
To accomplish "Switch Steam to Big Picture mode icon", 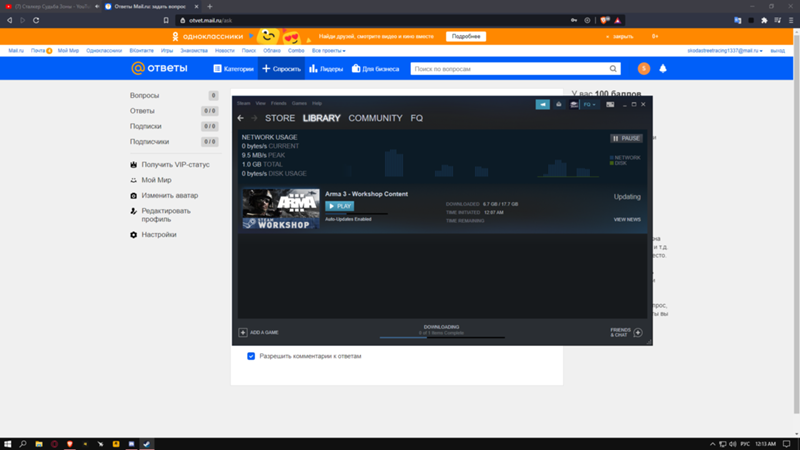I will (610, 104).
